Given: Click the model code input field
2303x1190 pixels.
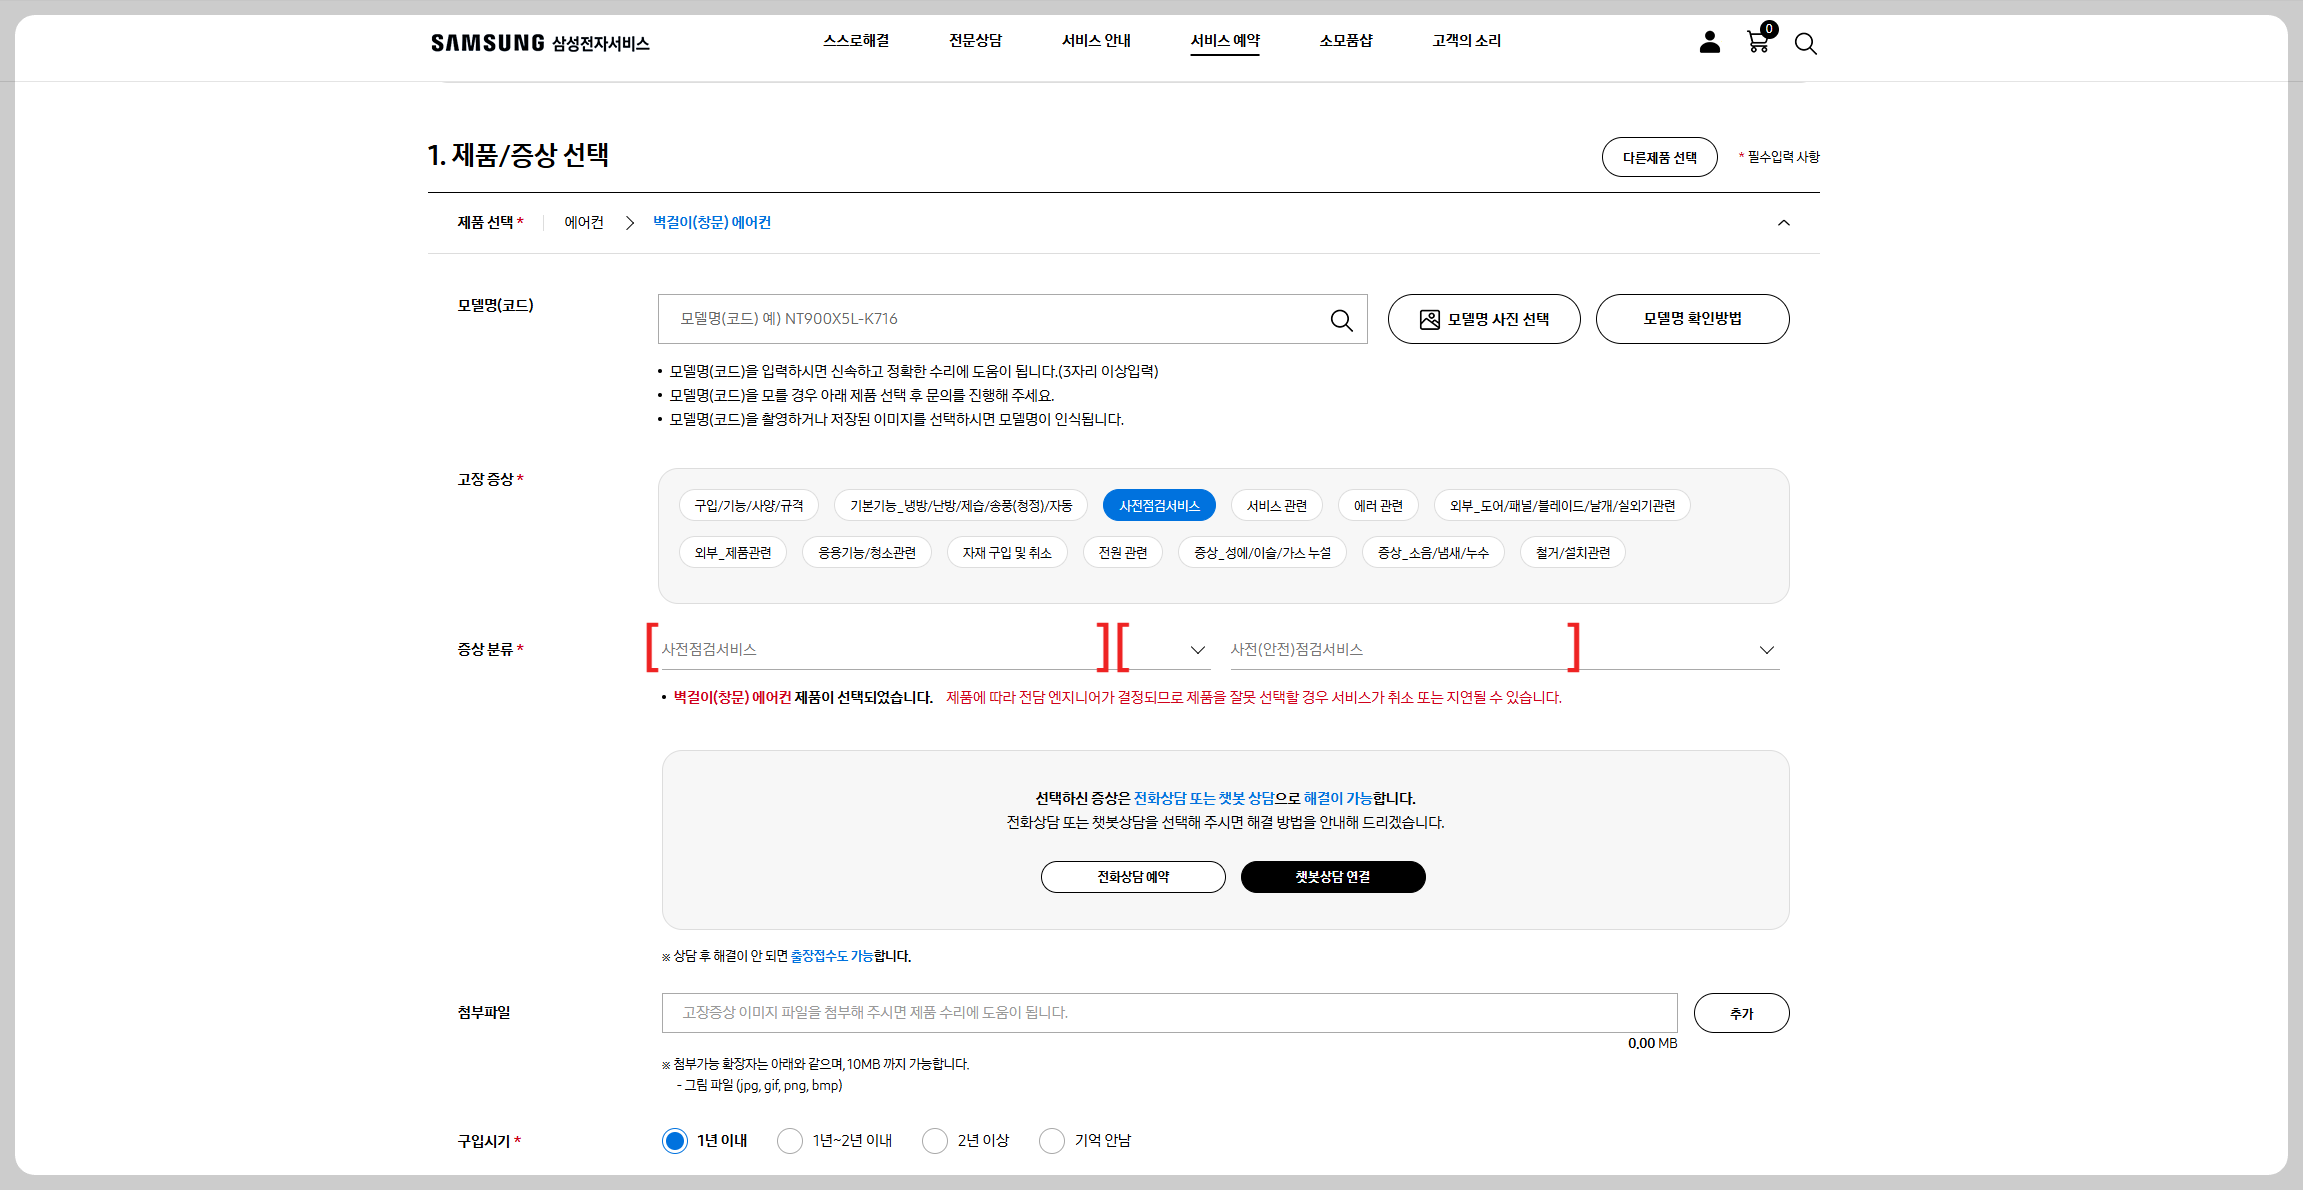Looking at the screenshot, I should [990, 319].
